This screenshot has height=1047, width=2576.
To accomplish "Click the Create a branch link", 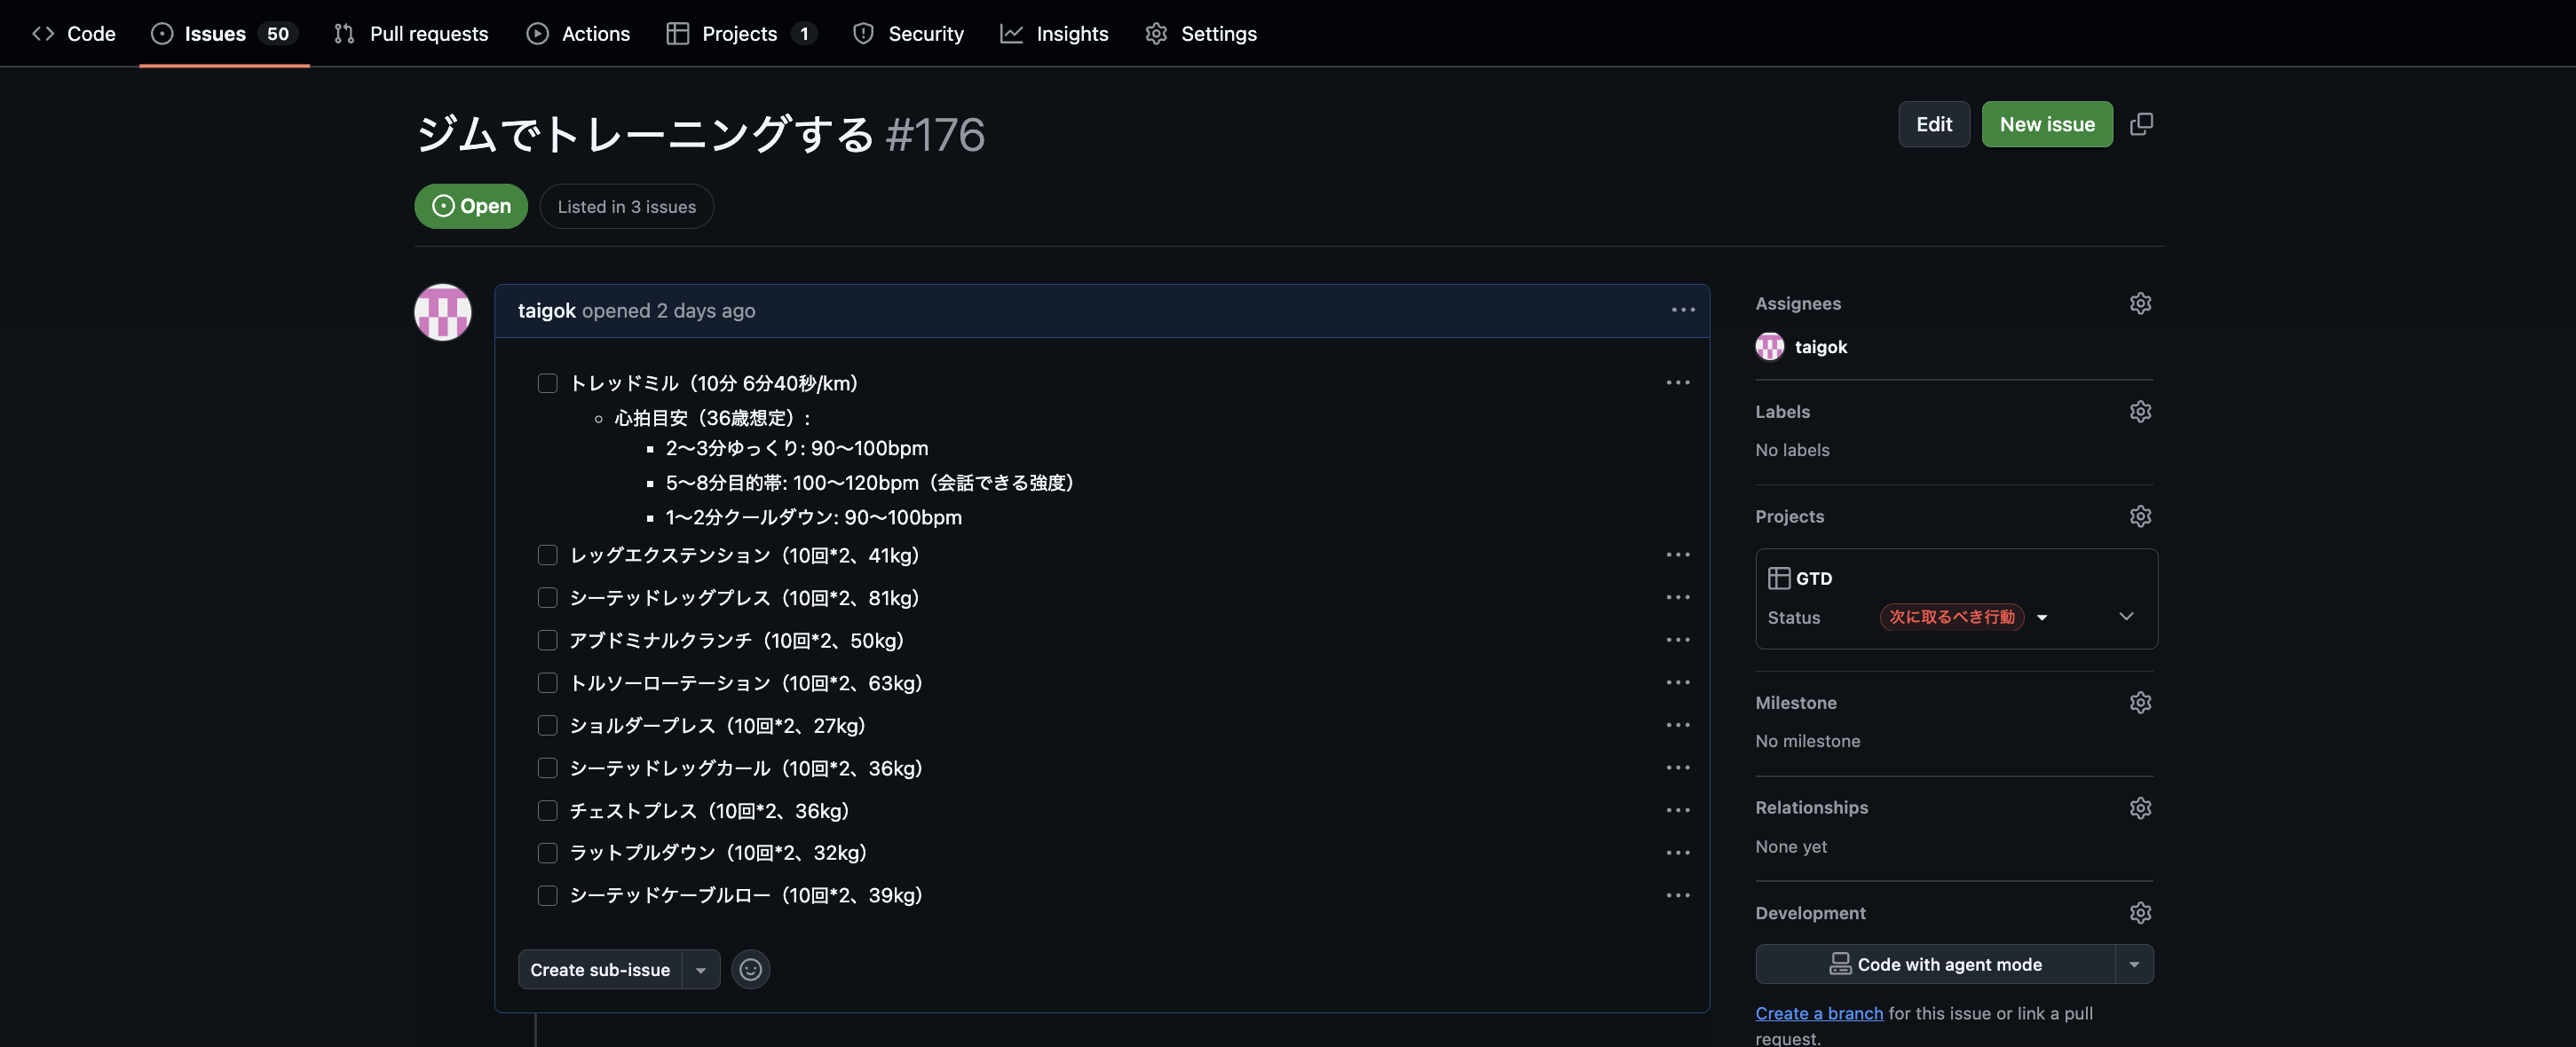I will pyautogui.click(x=1818, y=1012).
